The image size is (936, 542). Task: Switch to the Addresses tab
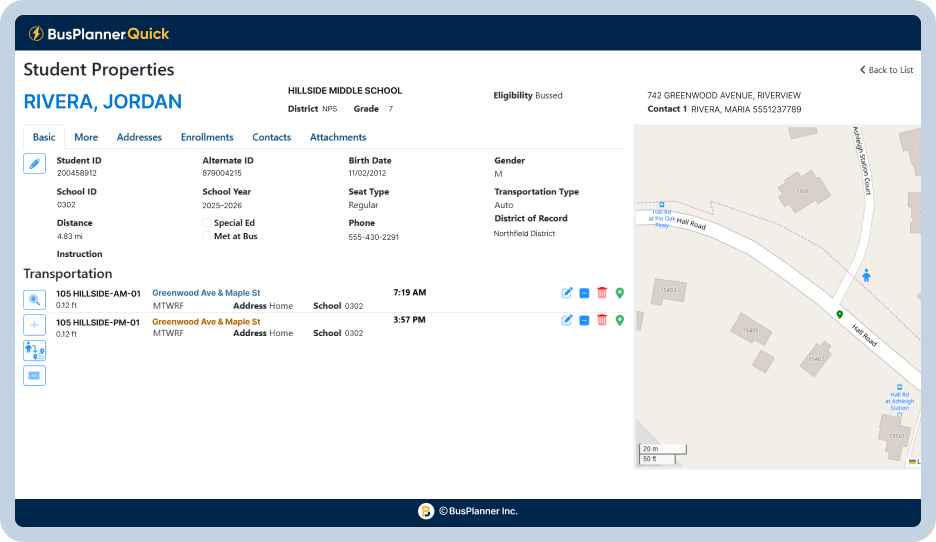[139, 137]
